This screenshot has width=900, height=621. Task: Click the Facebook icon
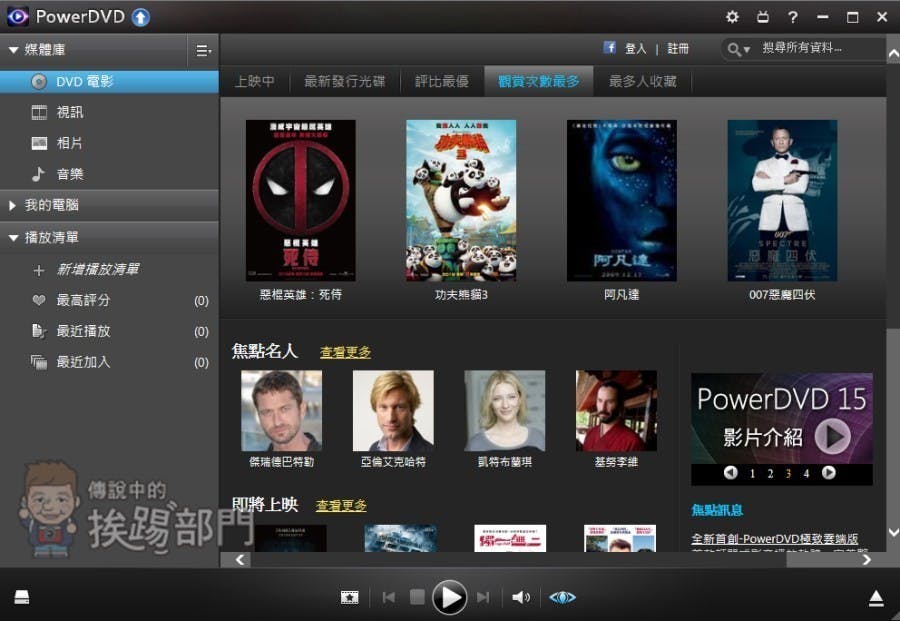point(610,48)
